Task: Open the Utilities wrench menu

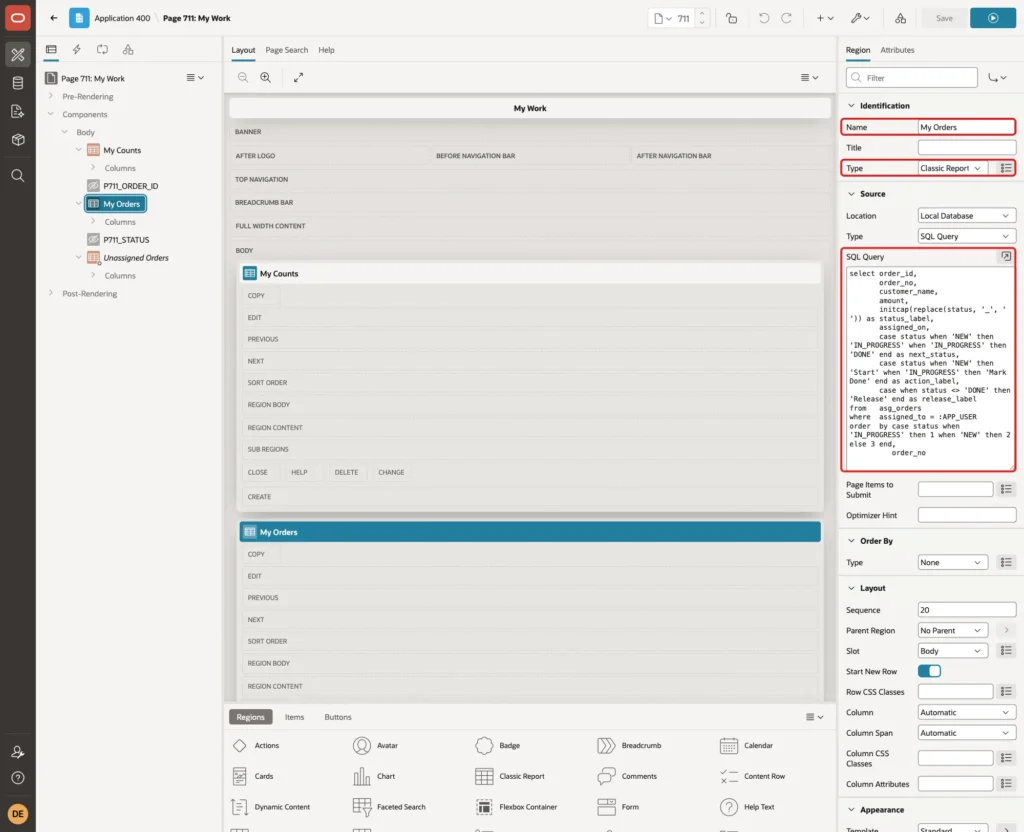Action: point(860,18)
